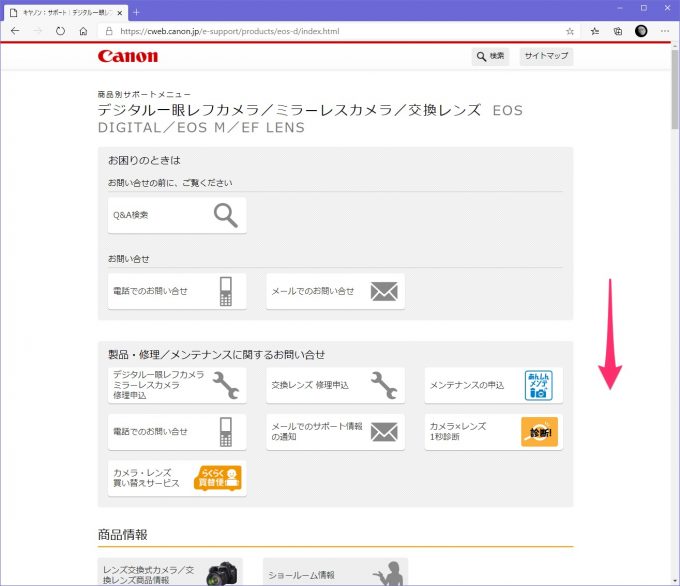Select the Canon support browser tab

click(x=66, y=13)
